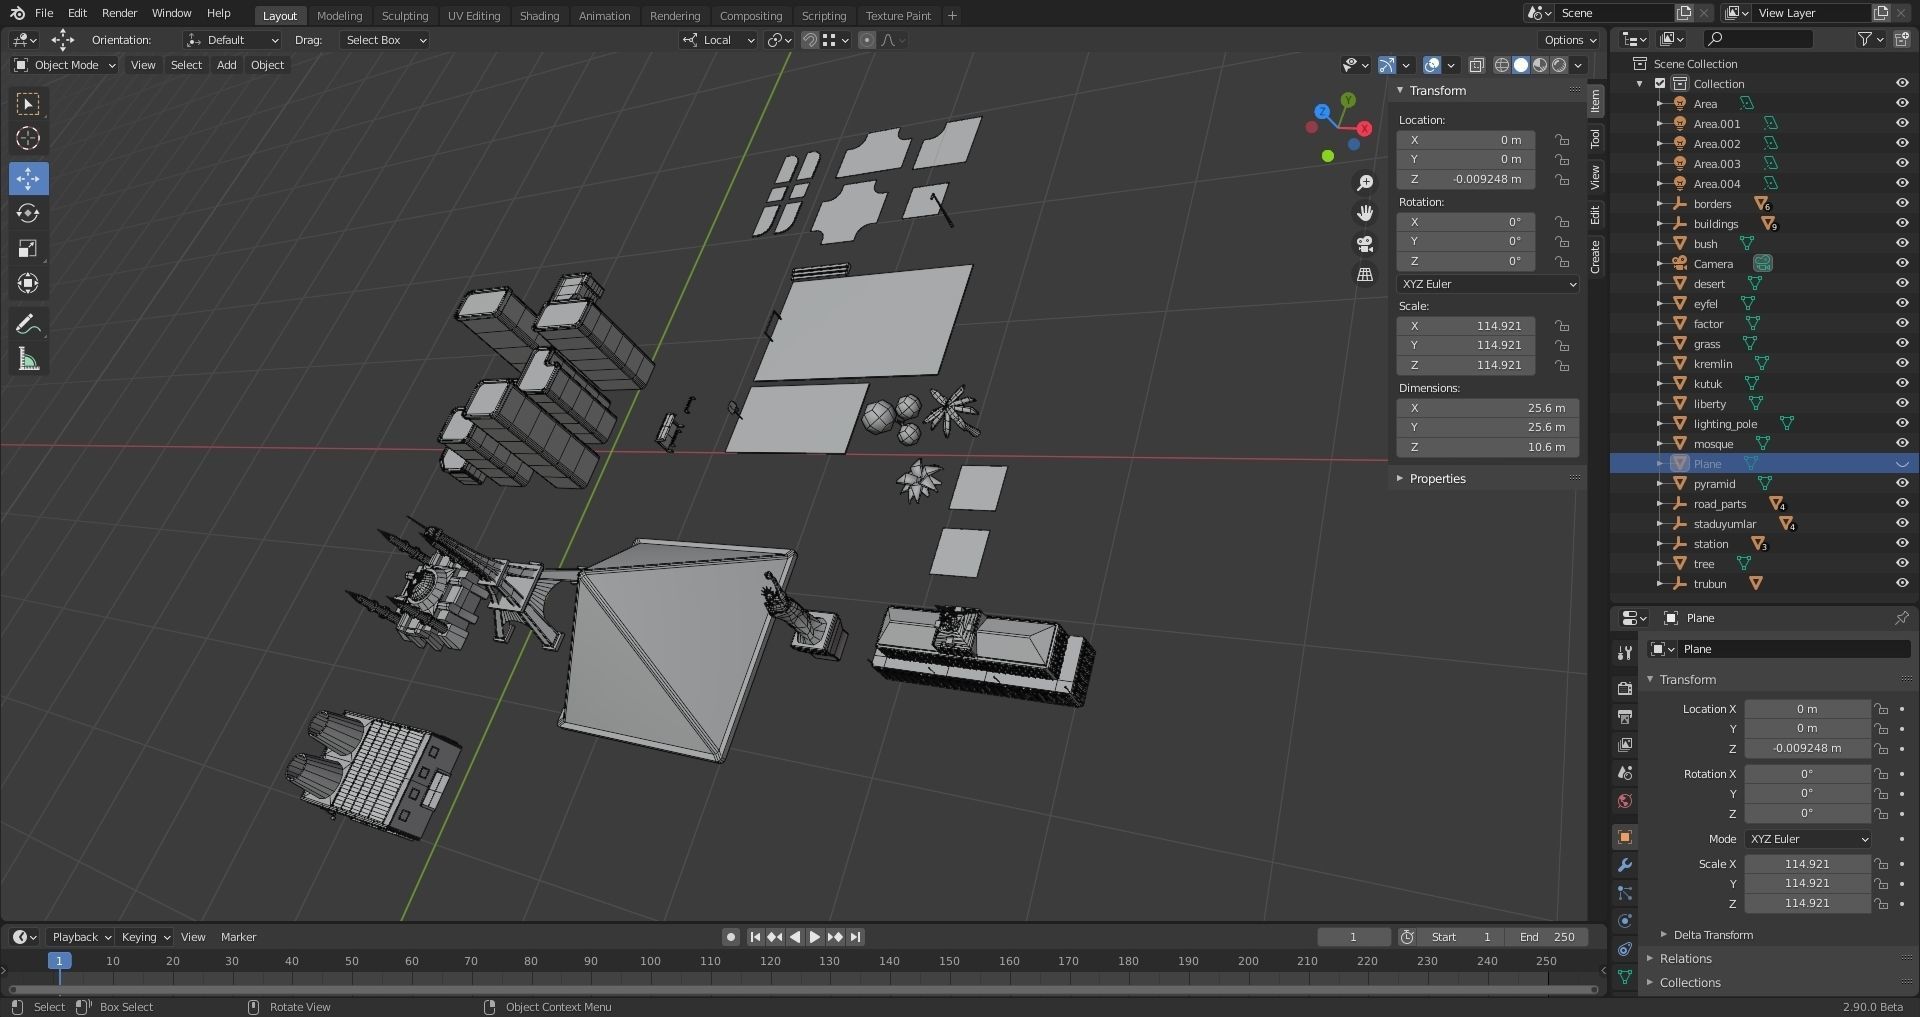Select the Cursor tool in the toolbar

click(x=28, y=138)
